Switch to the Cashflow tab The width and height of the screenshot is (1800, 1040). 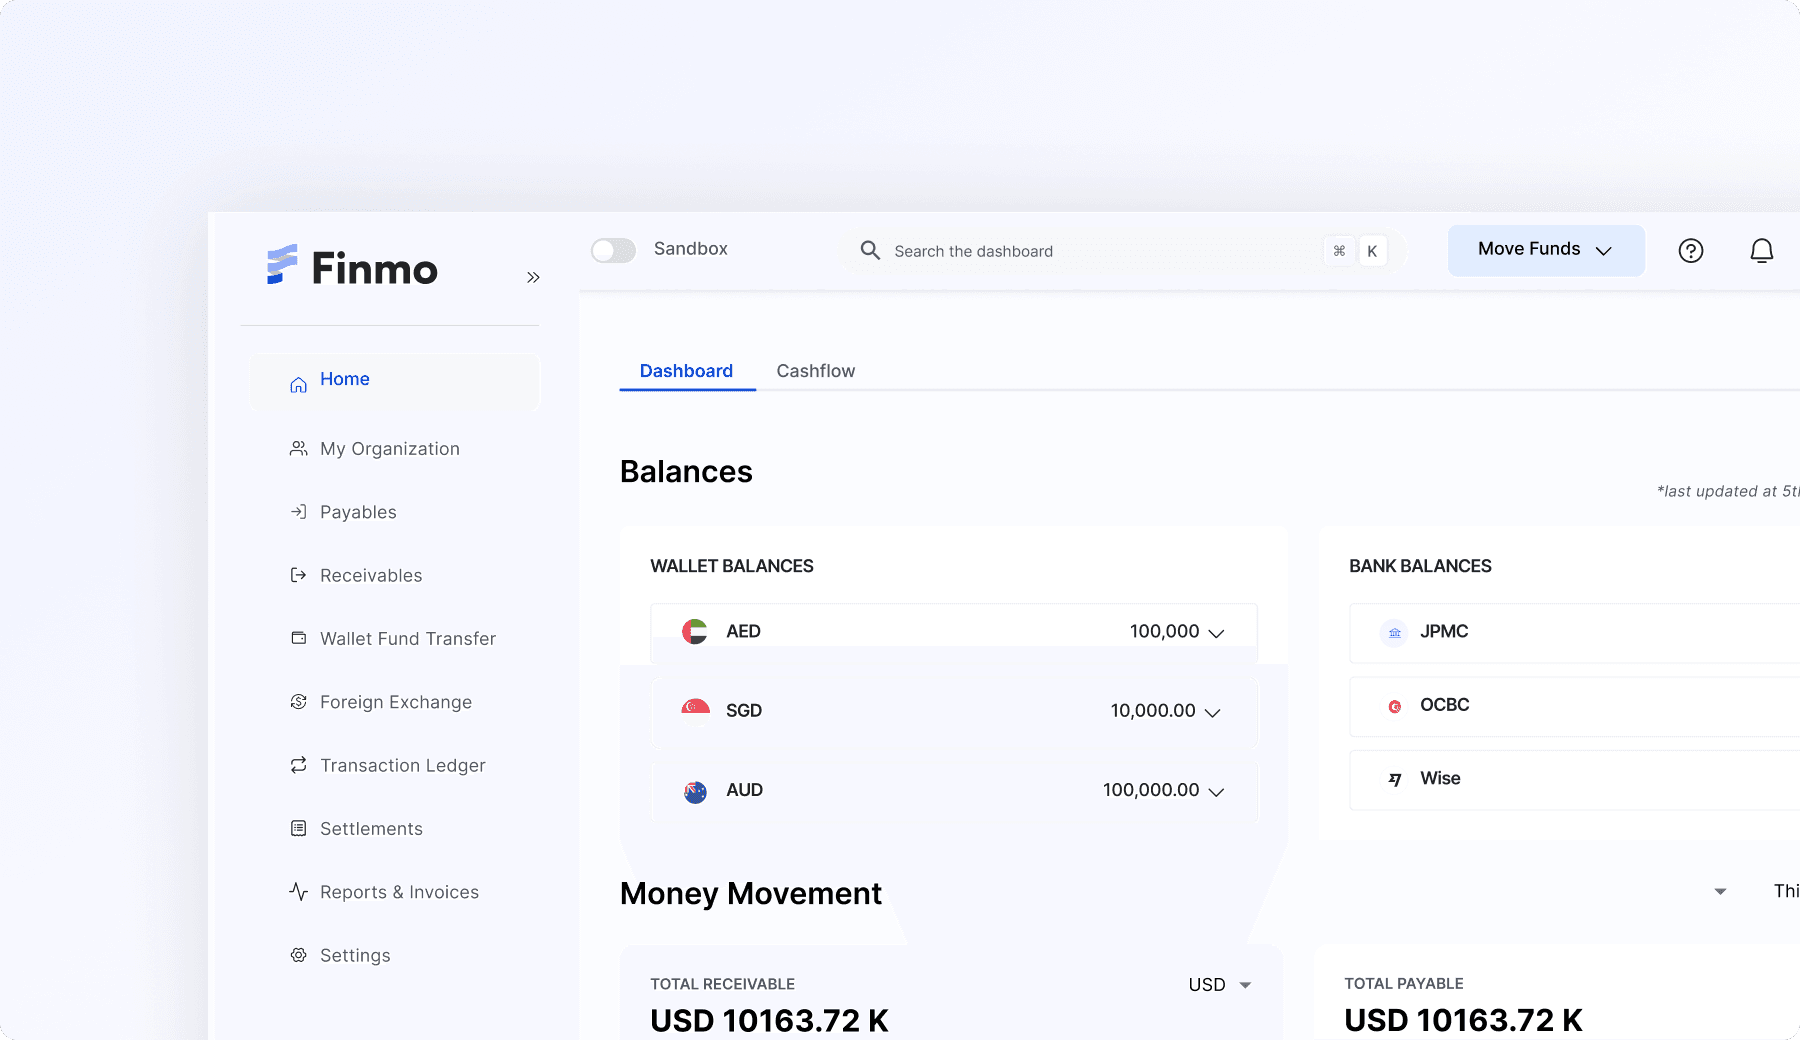pyautogui.click(x=816, y=371)
